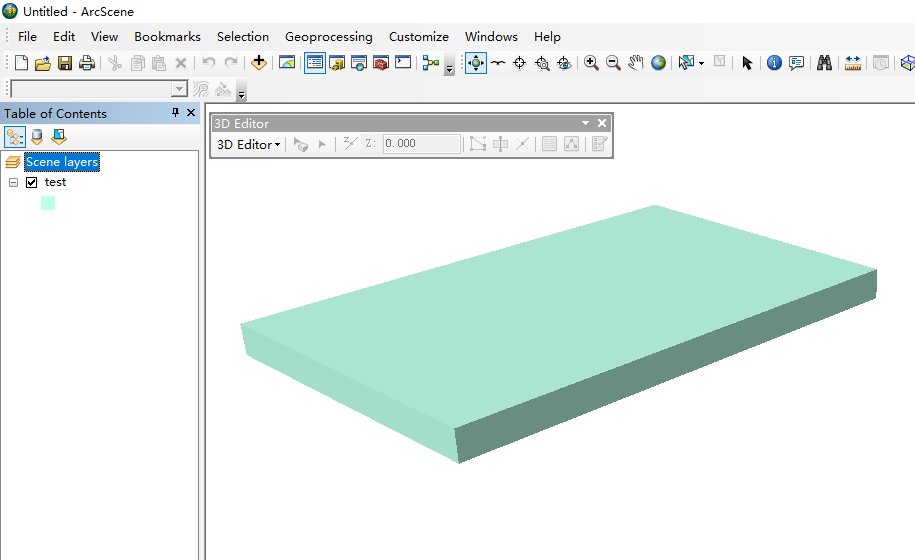The image size is (915, 560).
Task: Click the Full Extent globe icon
Action: (x=658, y=63)
